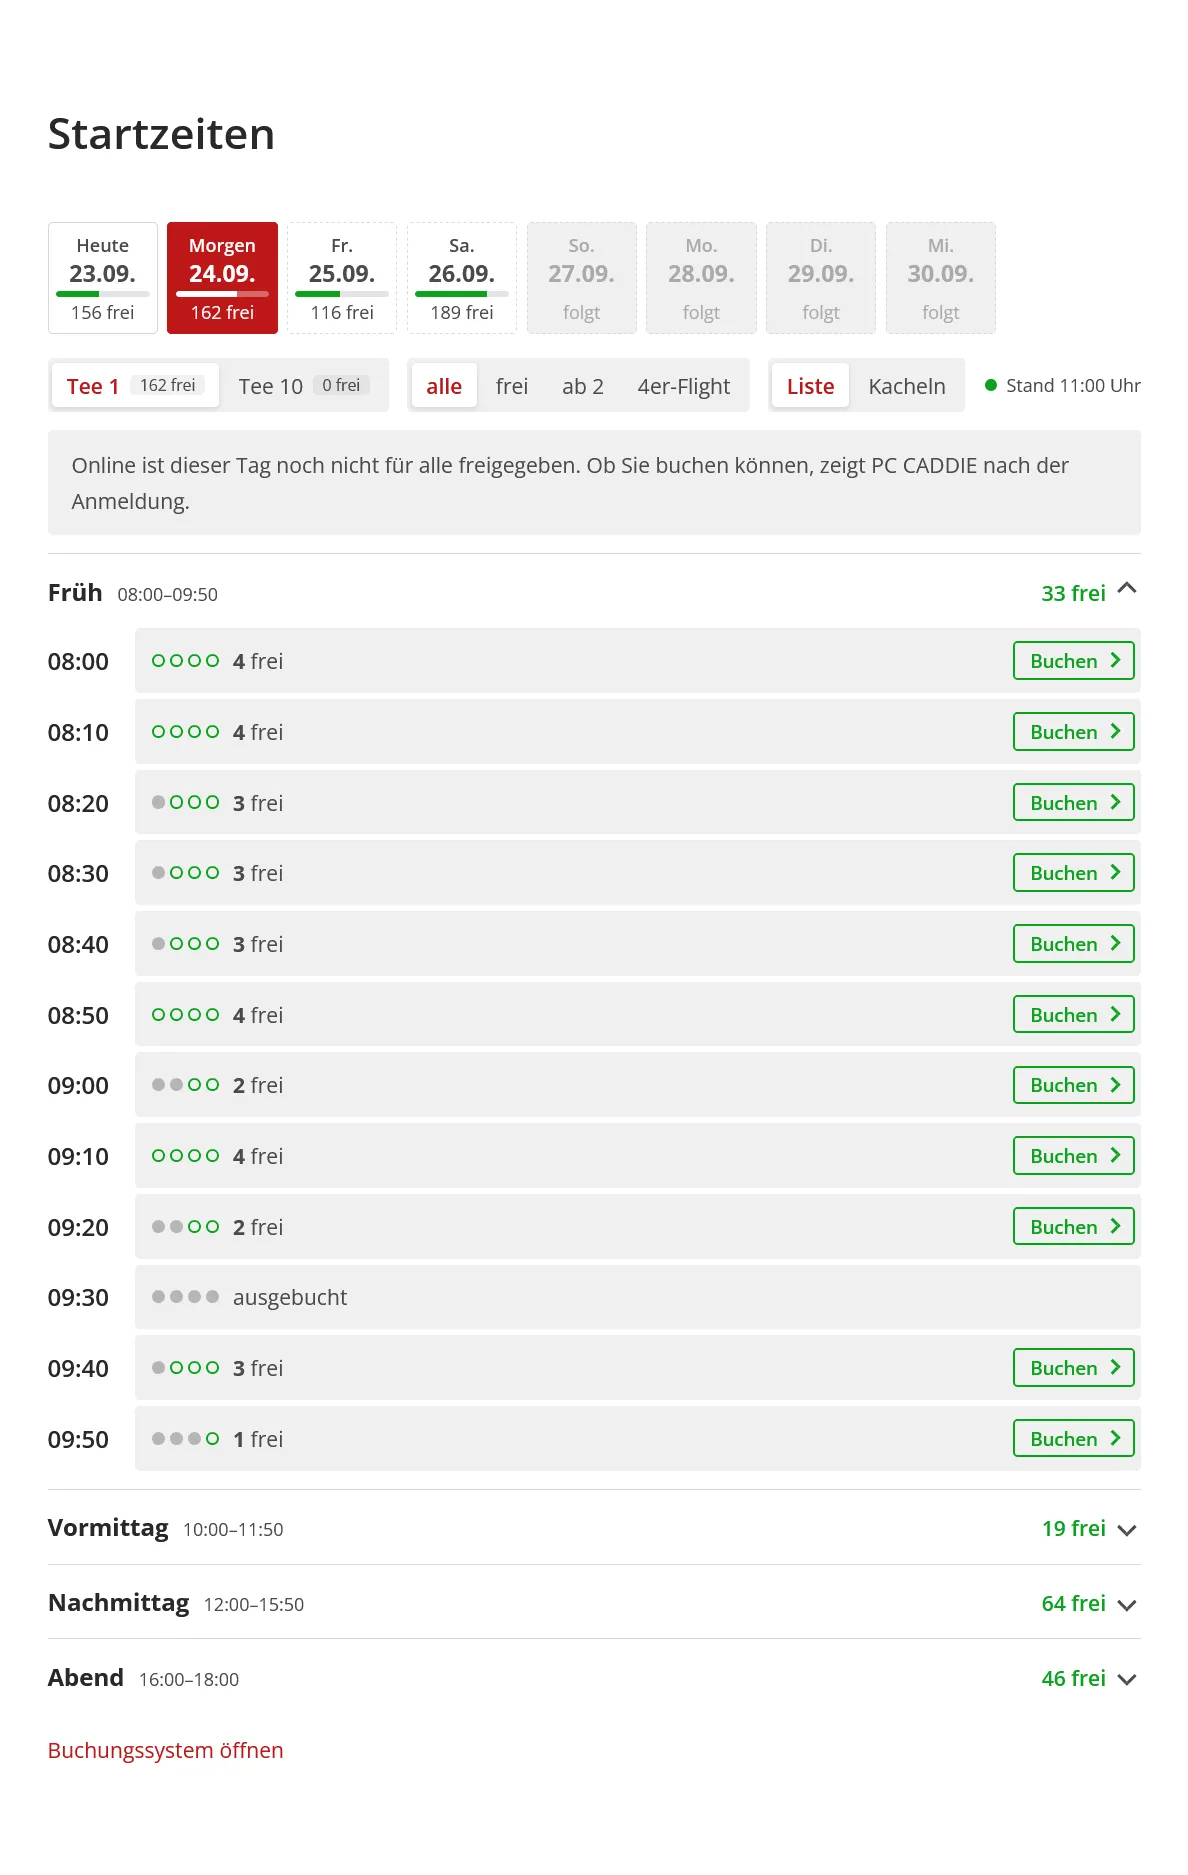The image size is (1188, 1875).
Task: Book the 08:10 tee time
Action: pos(1074,732)
